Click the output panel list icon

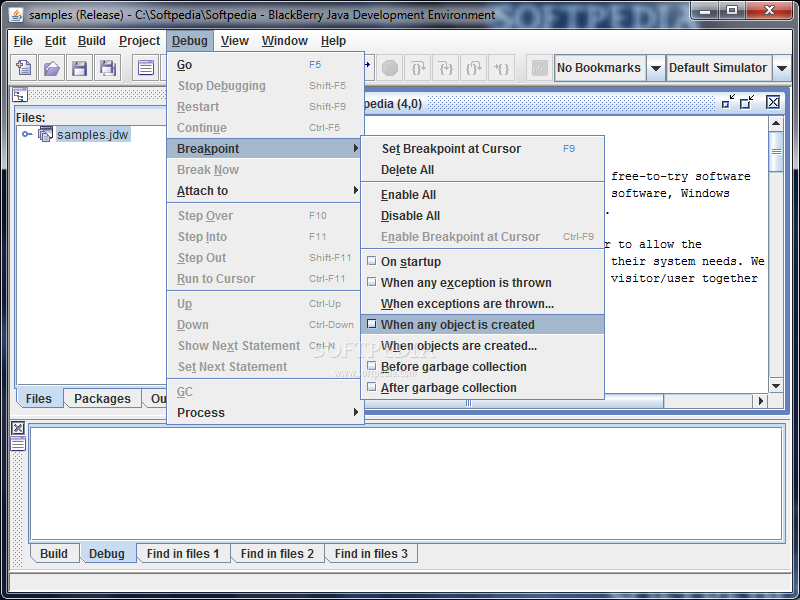[x=18, y=444]
